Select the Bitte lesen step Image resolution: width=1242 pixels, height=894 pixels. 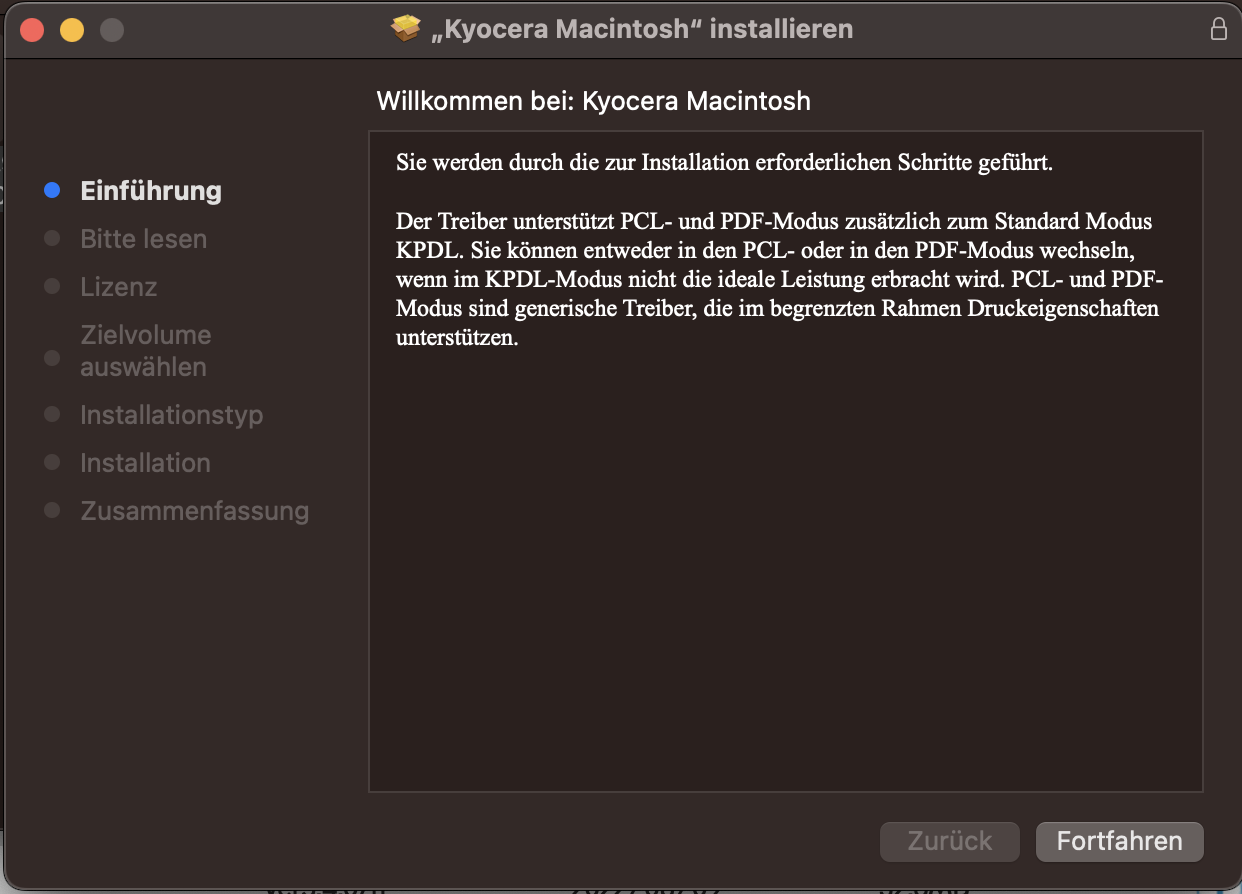click(x=144, y=239)
